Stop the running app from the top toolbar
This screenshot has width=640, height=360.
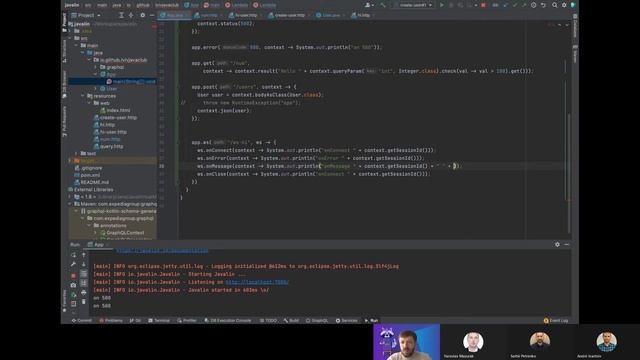(x=483, y=5)
